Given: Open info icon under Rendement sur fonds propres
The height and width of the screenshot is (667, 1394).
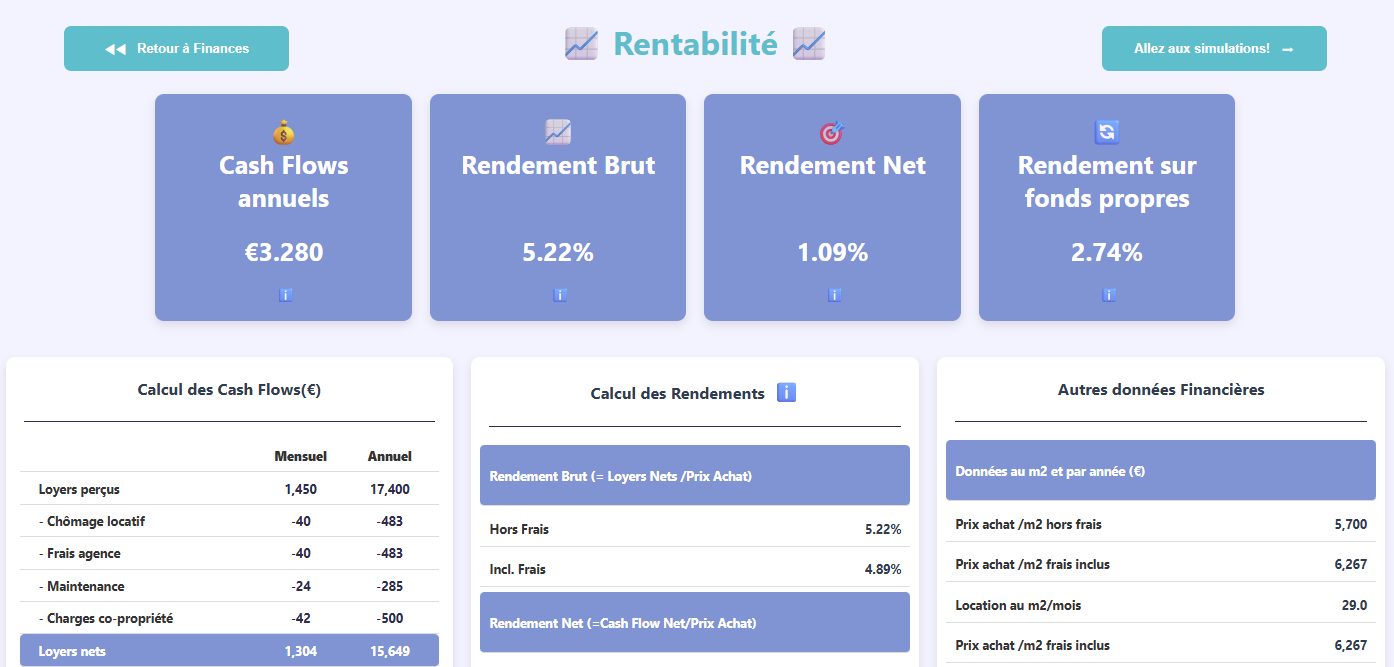Looking at the screenshot, I should pos(1108,295).
